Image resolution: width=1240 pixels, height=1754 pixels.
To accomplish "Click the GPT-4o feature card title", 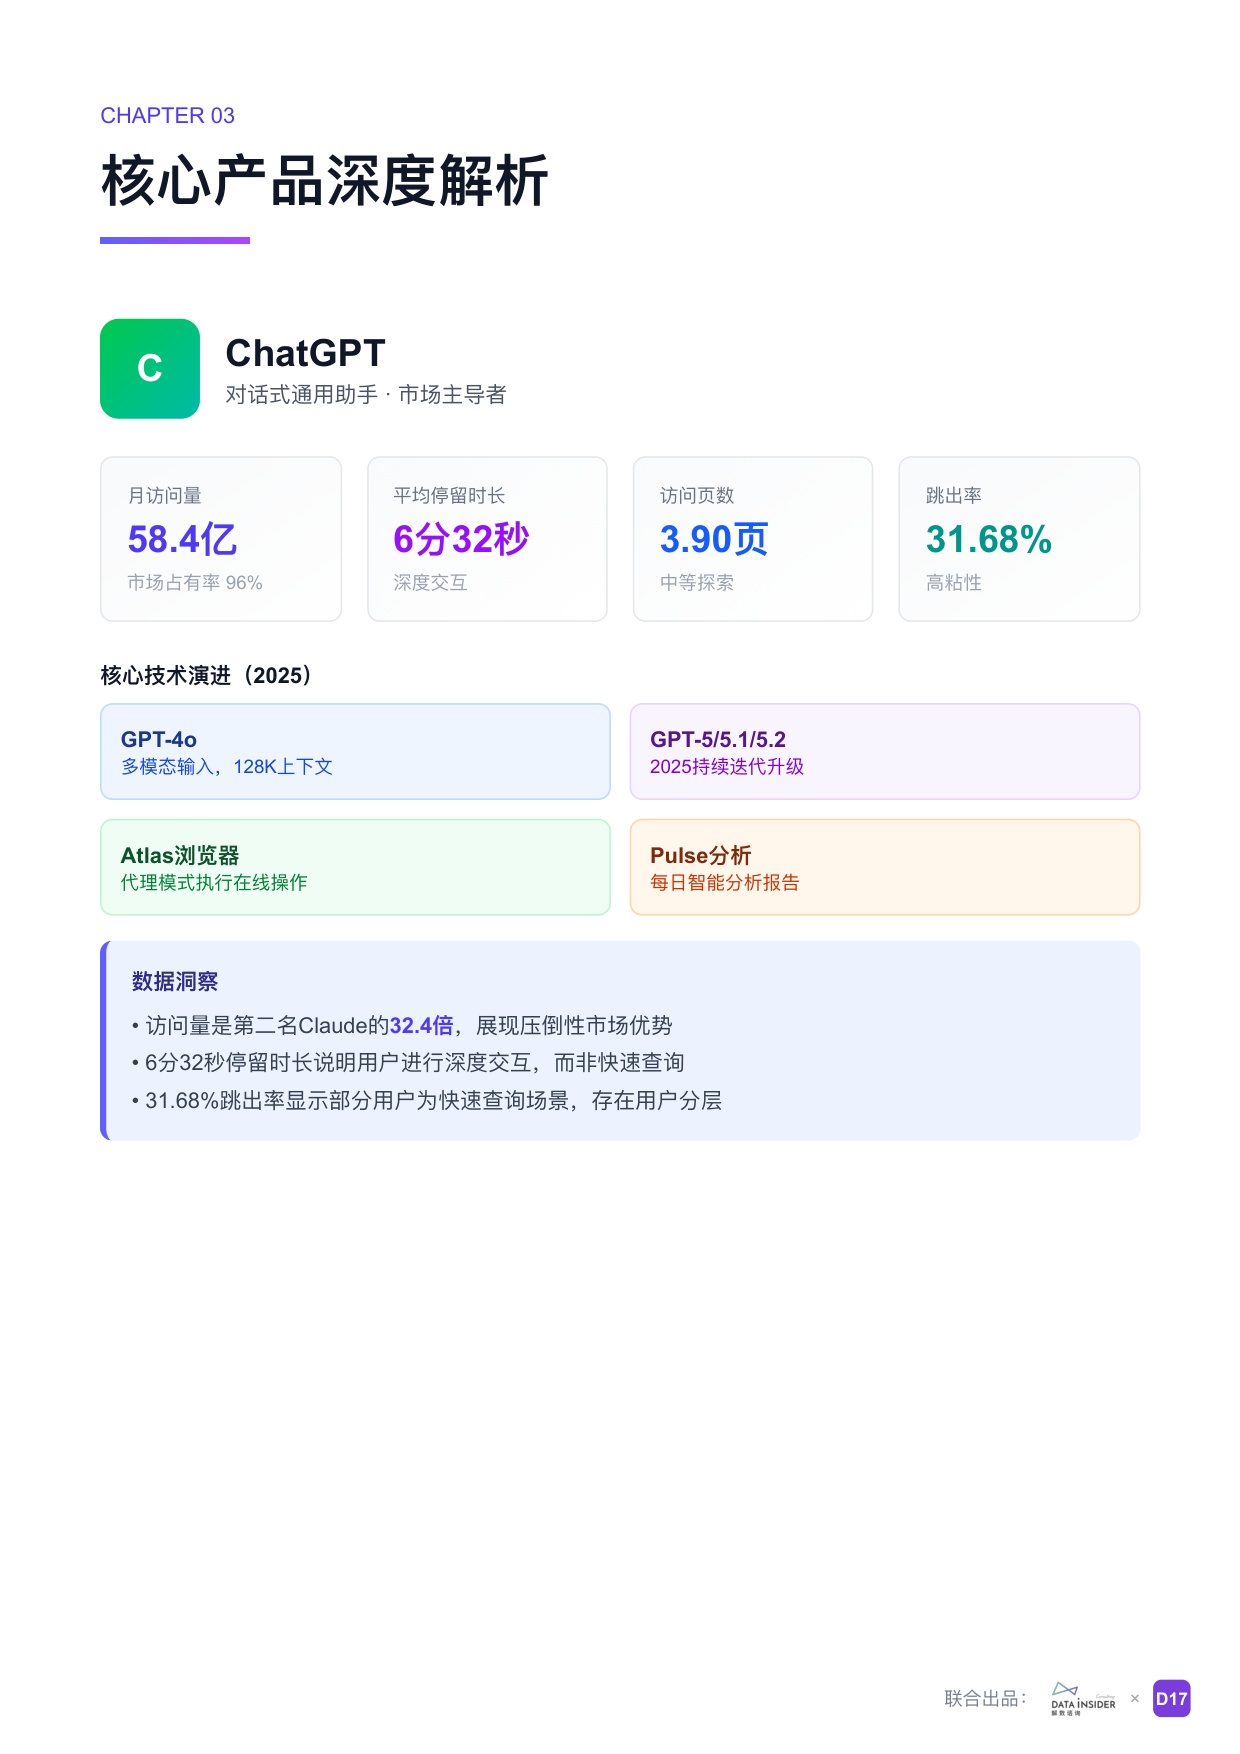I will click(159, 740).
